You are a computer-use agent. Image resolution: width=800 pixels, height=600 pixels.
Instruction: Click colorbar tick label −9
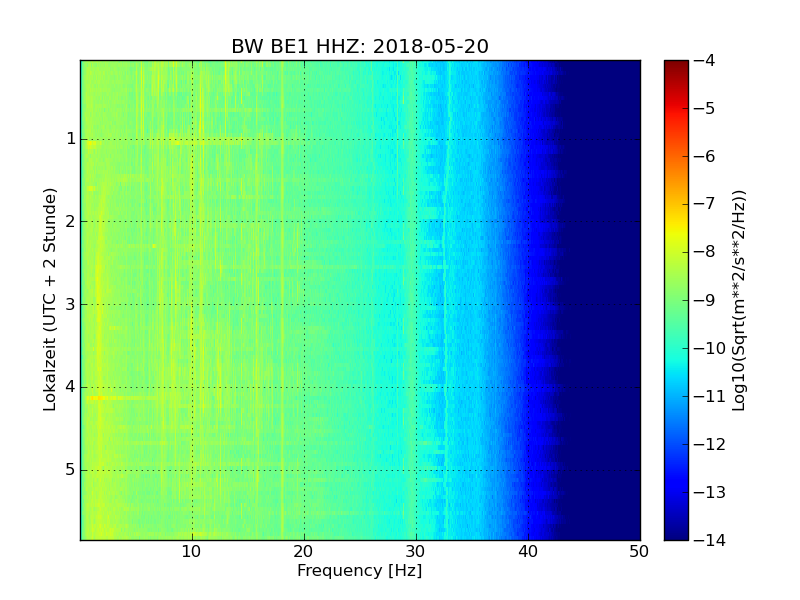tap(705, 300)
